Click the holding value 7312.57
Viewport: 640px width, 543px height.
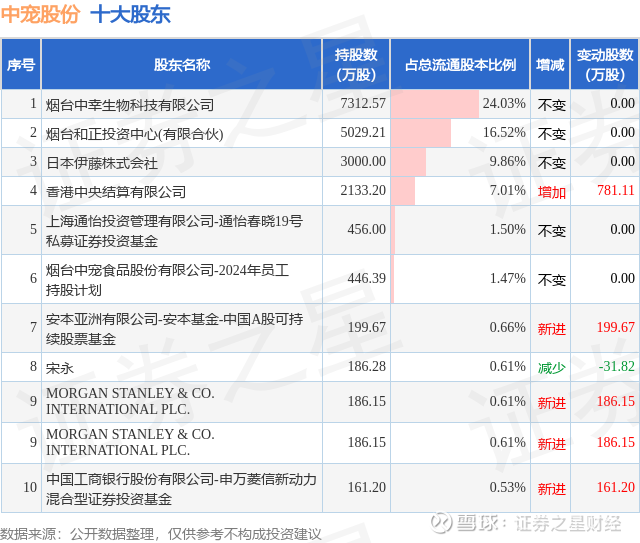[363, 103]
